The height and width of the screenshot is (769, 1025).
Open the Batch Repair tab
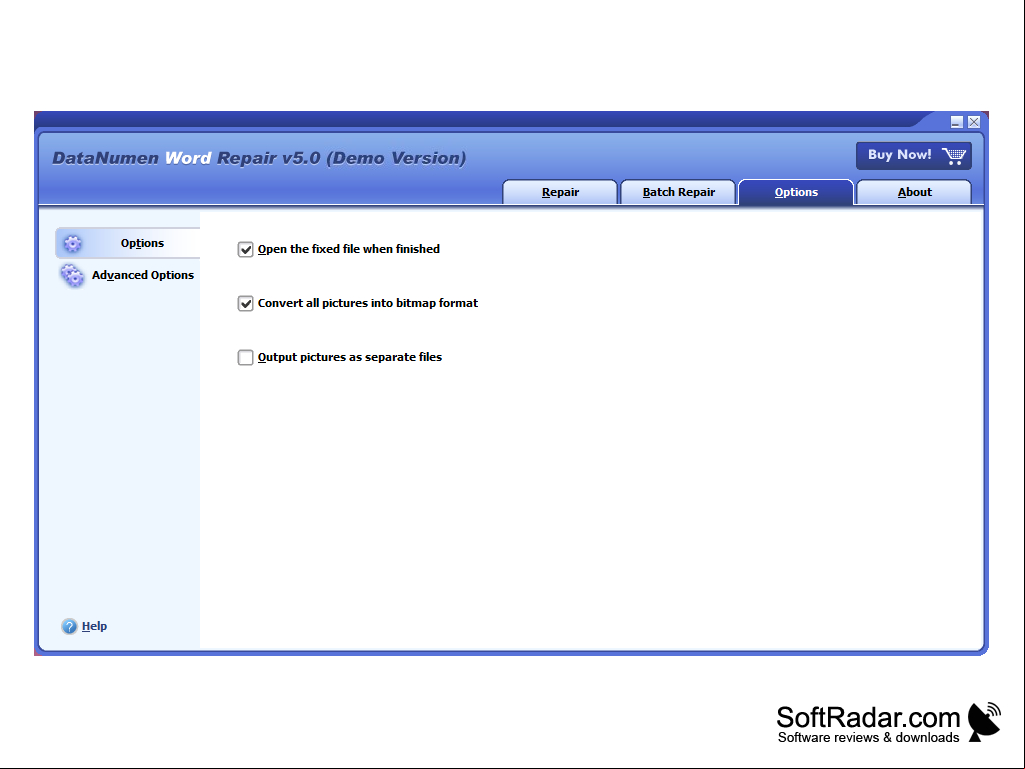(x=679, y=192)
